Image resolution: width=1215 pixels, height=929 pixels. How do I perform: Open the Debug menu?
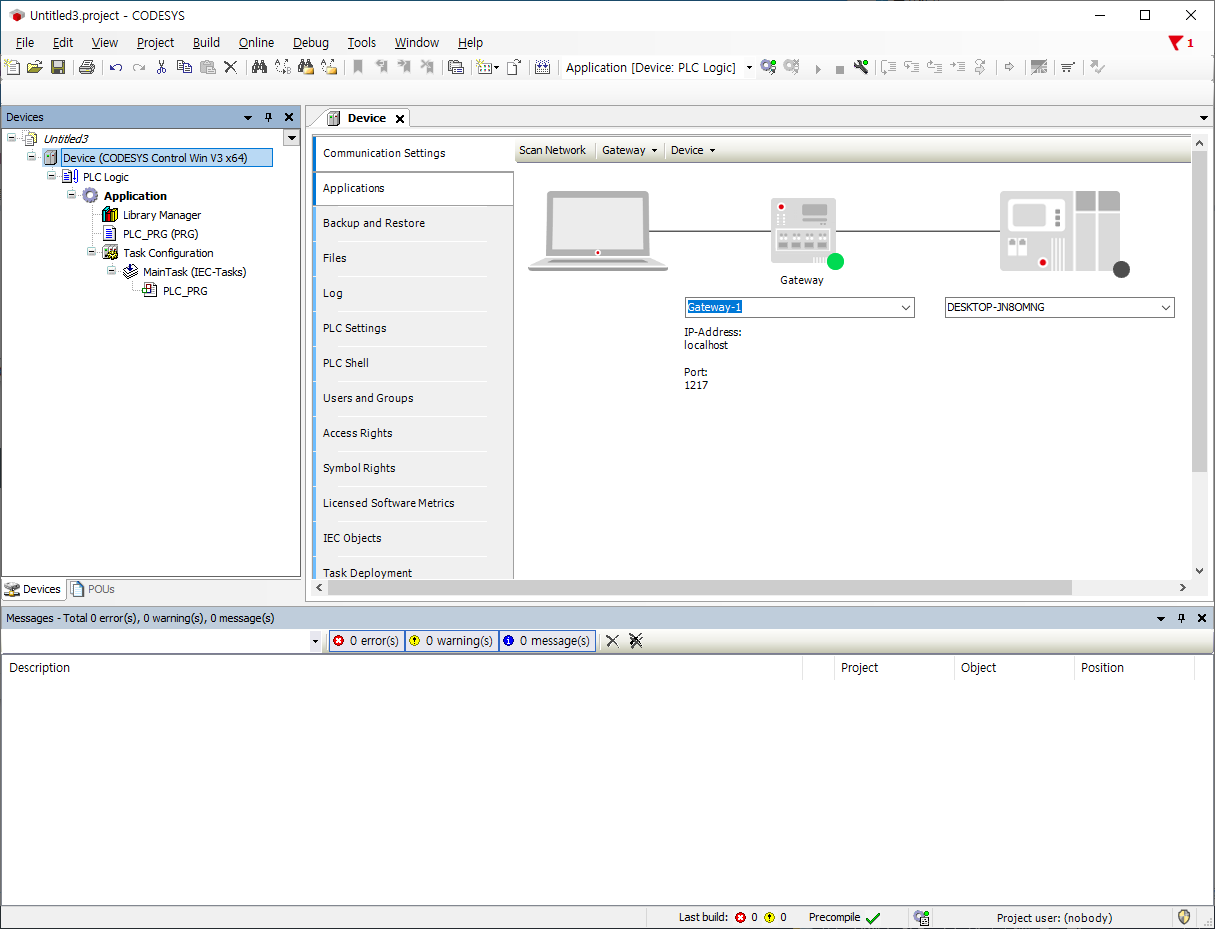coord(310,43)
